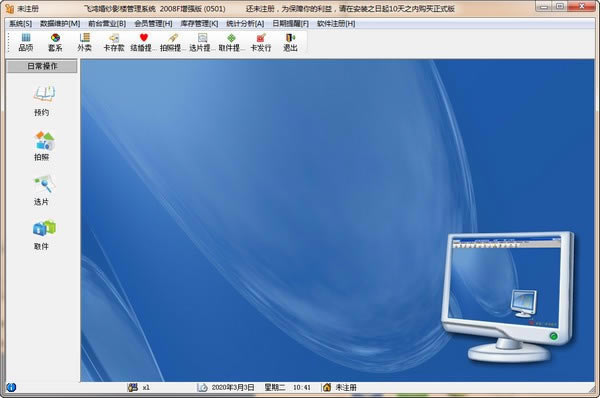Screen dimensions: 600x398
Task: Open the 卡存款 card deposit icon
Action: 114,42
